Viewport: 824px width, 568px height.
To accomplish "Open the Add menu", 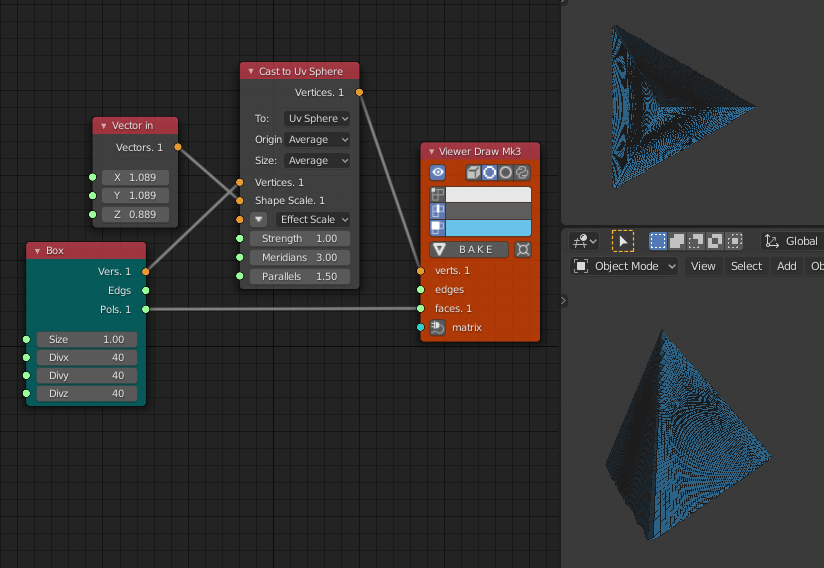I will point(786,266).
